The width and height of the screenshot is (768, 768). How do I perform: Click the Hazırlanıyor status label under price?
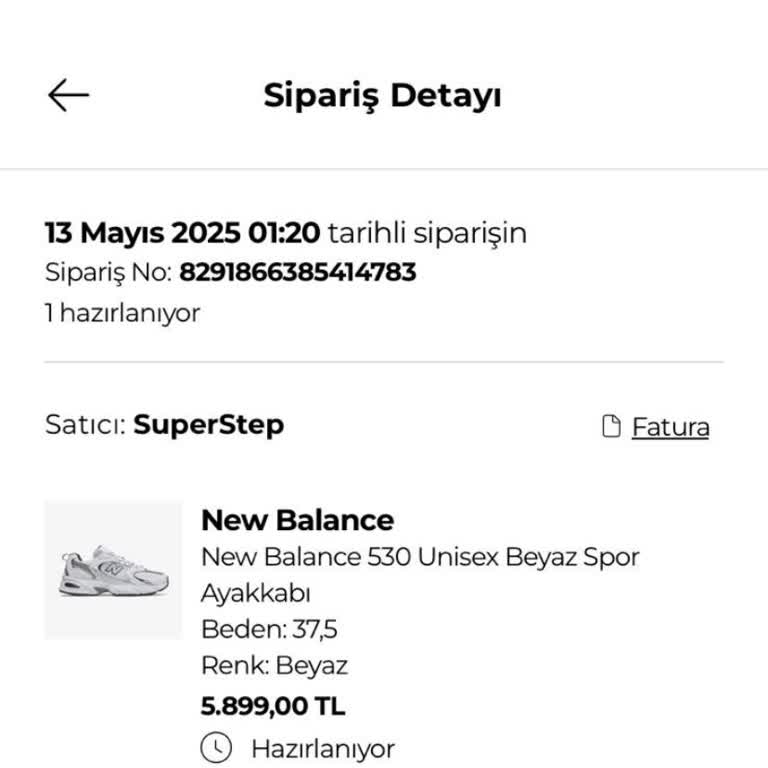click(x=322, y=748)
